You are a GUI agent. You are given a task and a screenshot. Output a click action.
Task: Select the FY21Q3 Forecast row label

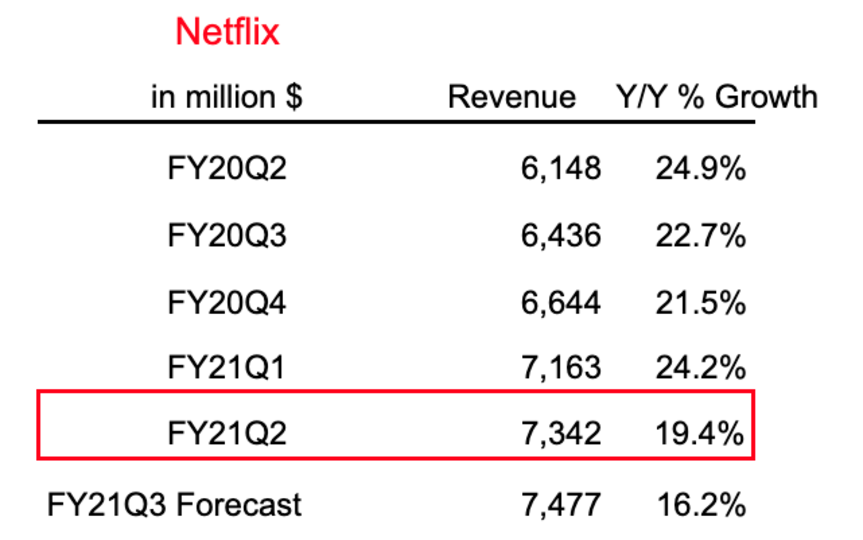[x=174, y=504]
